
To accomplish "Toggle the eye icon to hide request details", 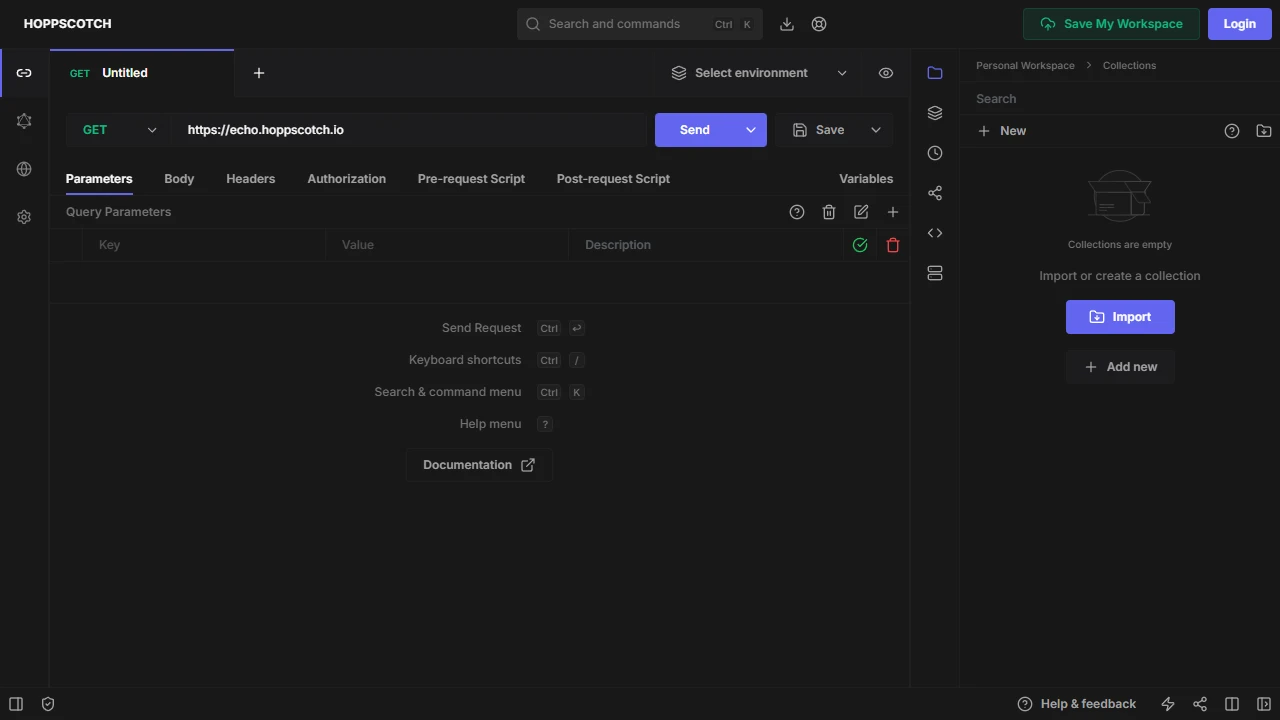I will 885,72.
